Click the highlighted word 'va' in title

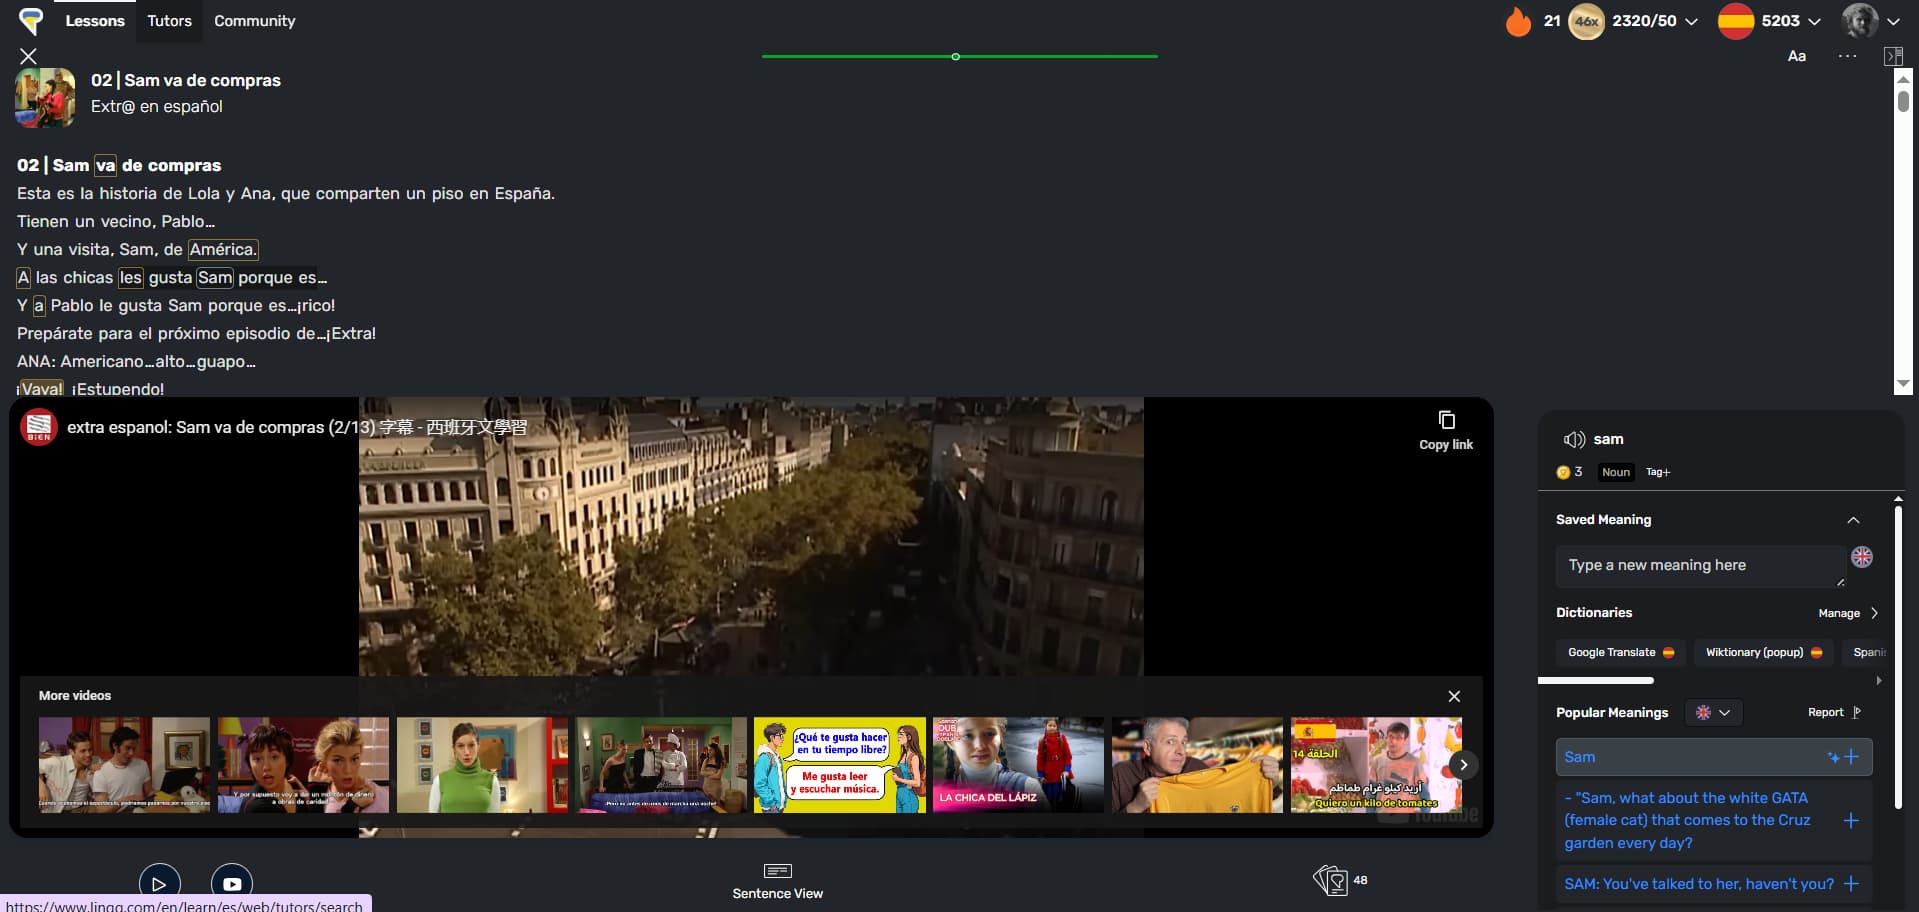(105, 165)
